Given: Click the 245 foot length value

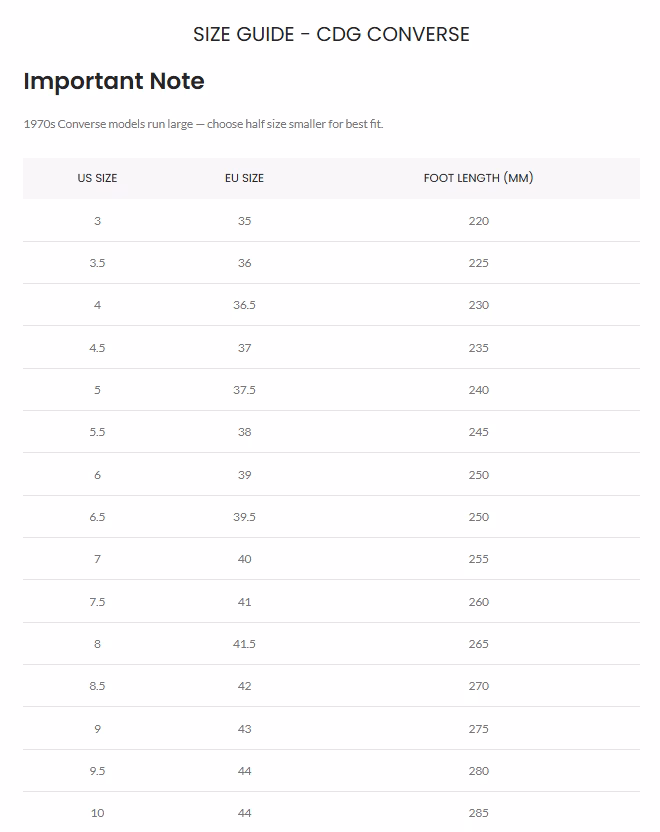Looking at the screenshot, I should [478, 432].
